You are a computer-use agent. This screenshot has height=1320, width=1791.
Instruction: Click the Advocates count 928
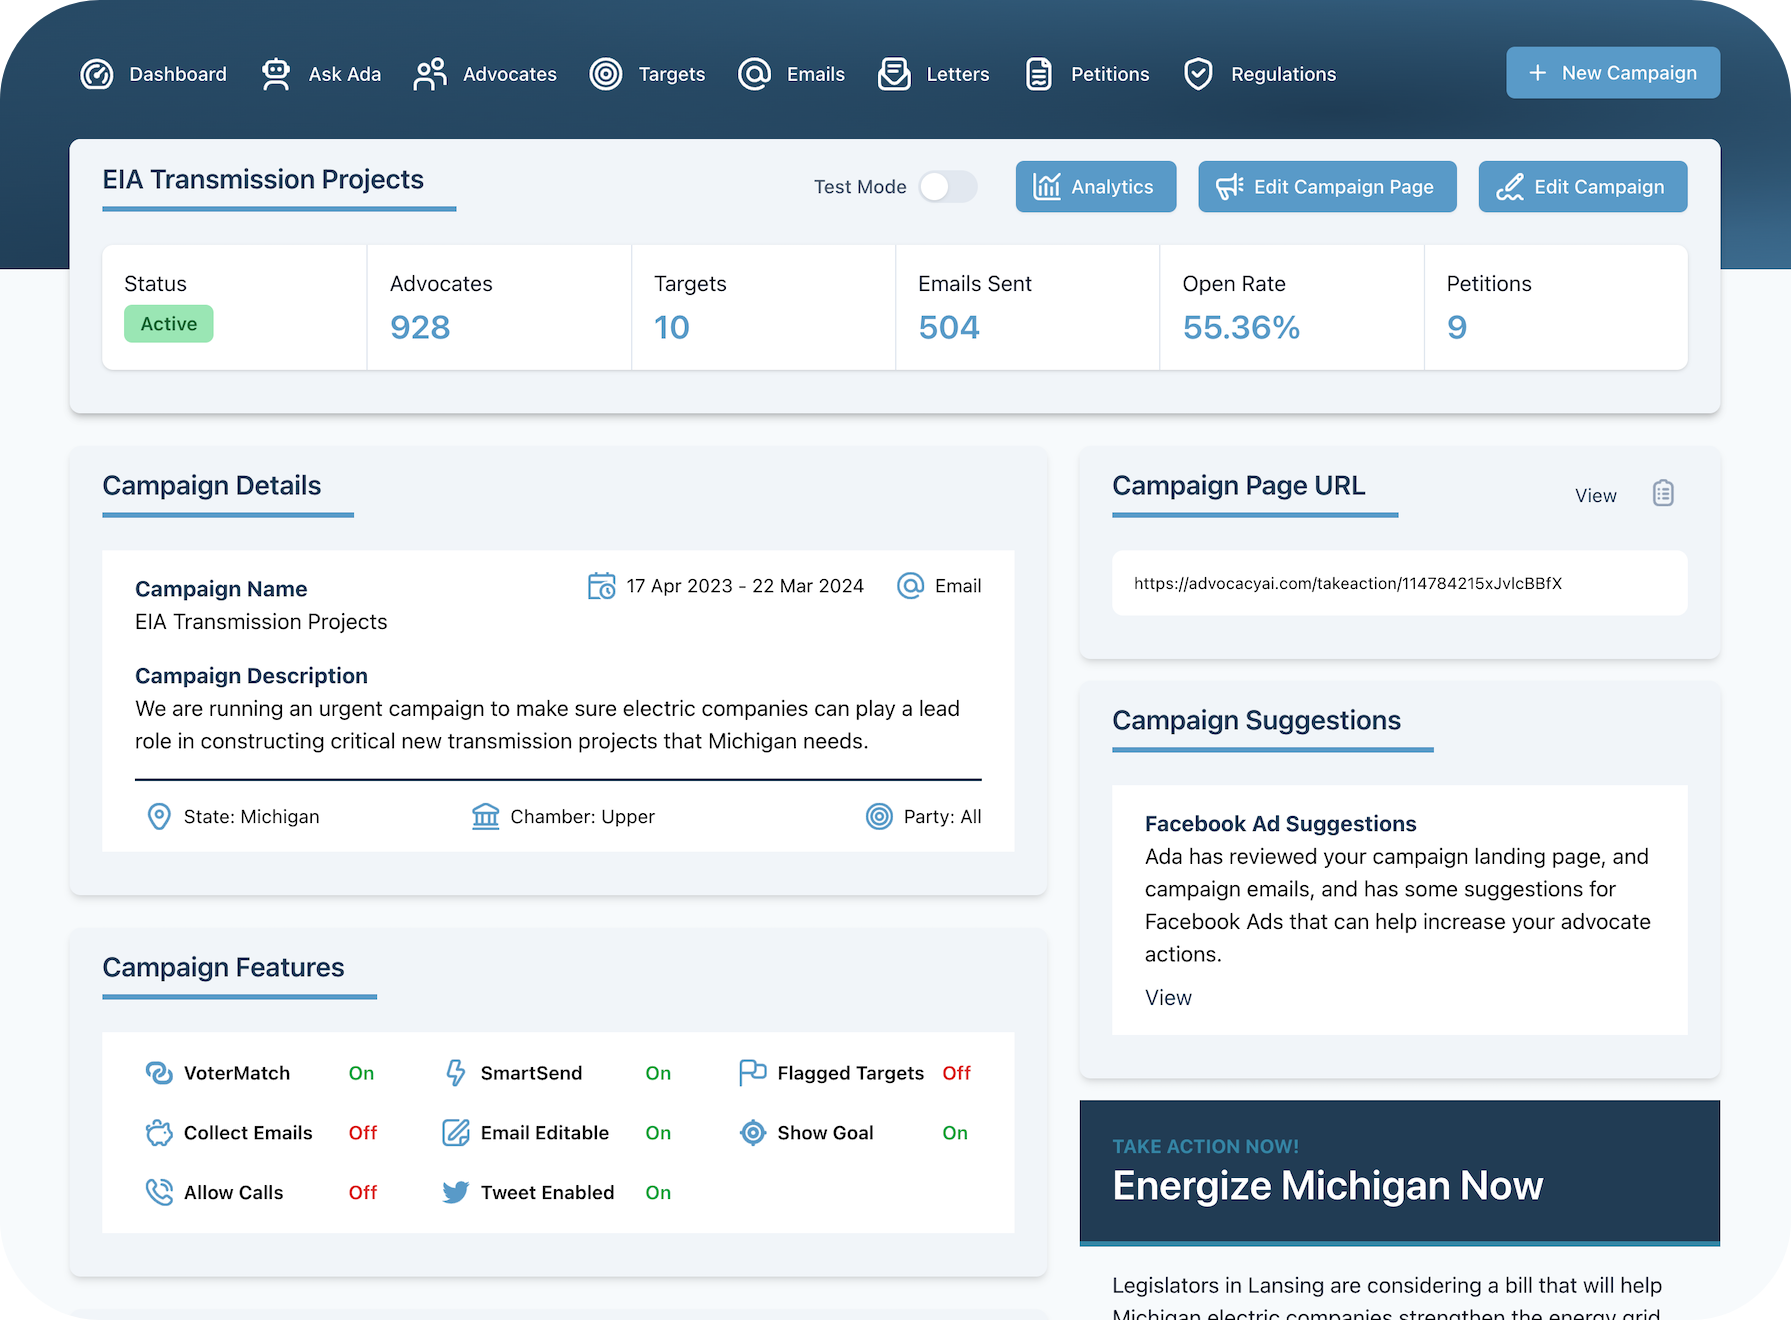point(420,328)
